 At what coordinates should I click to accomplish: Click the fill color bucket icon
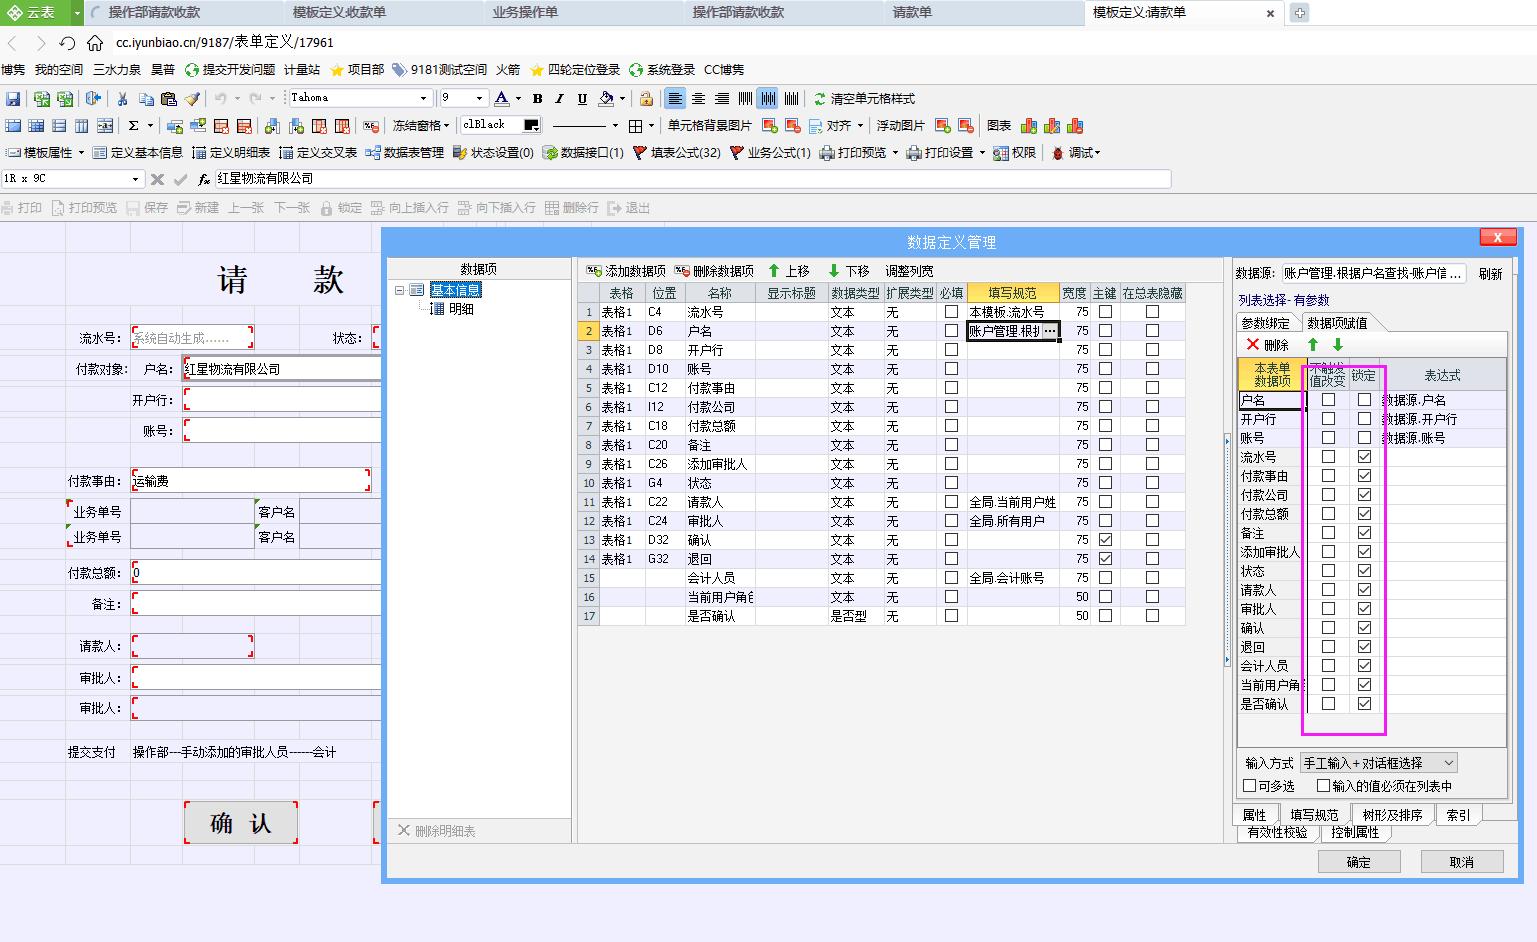tap(606, 98)
